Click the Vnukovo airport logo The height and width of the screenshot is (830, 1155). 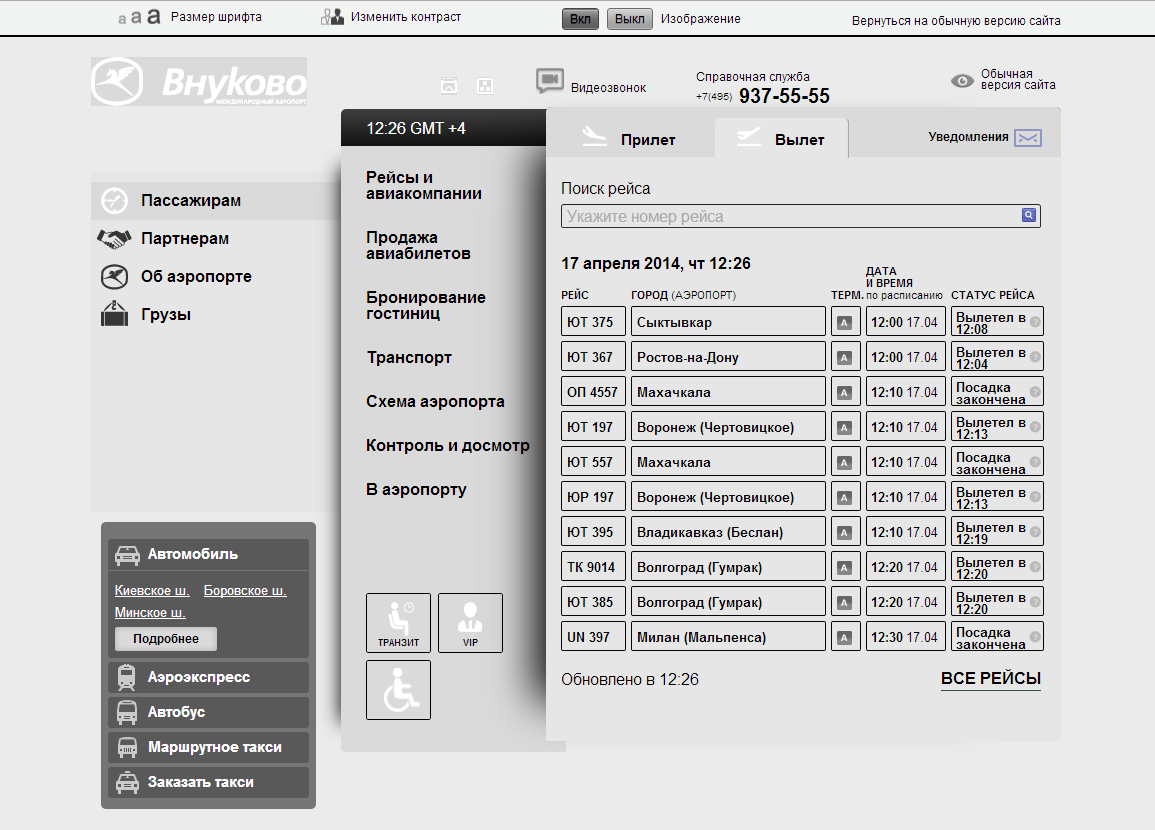[x=199, y=82]
